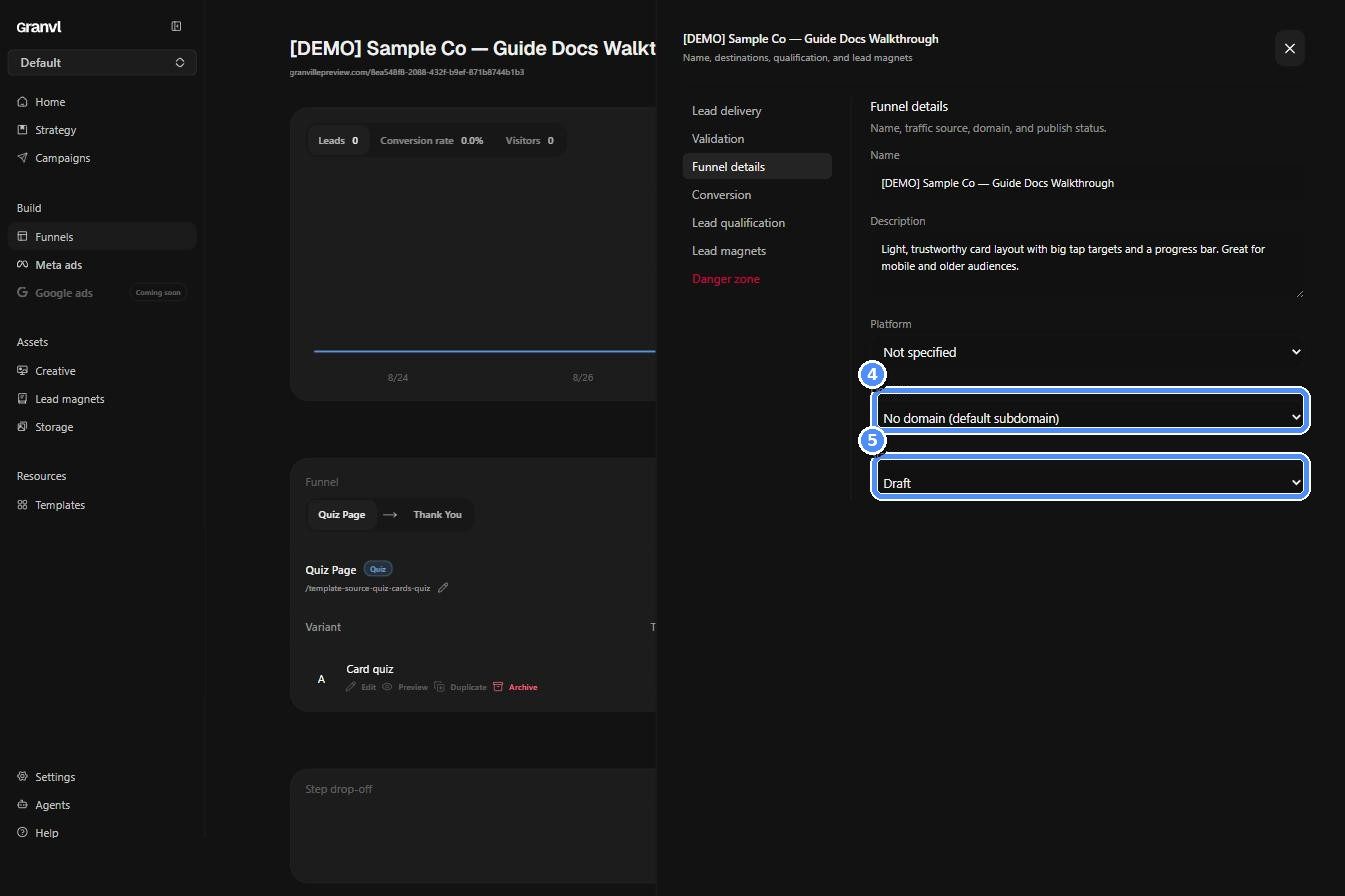Click the Creative image icon

[x=22, y=371]
